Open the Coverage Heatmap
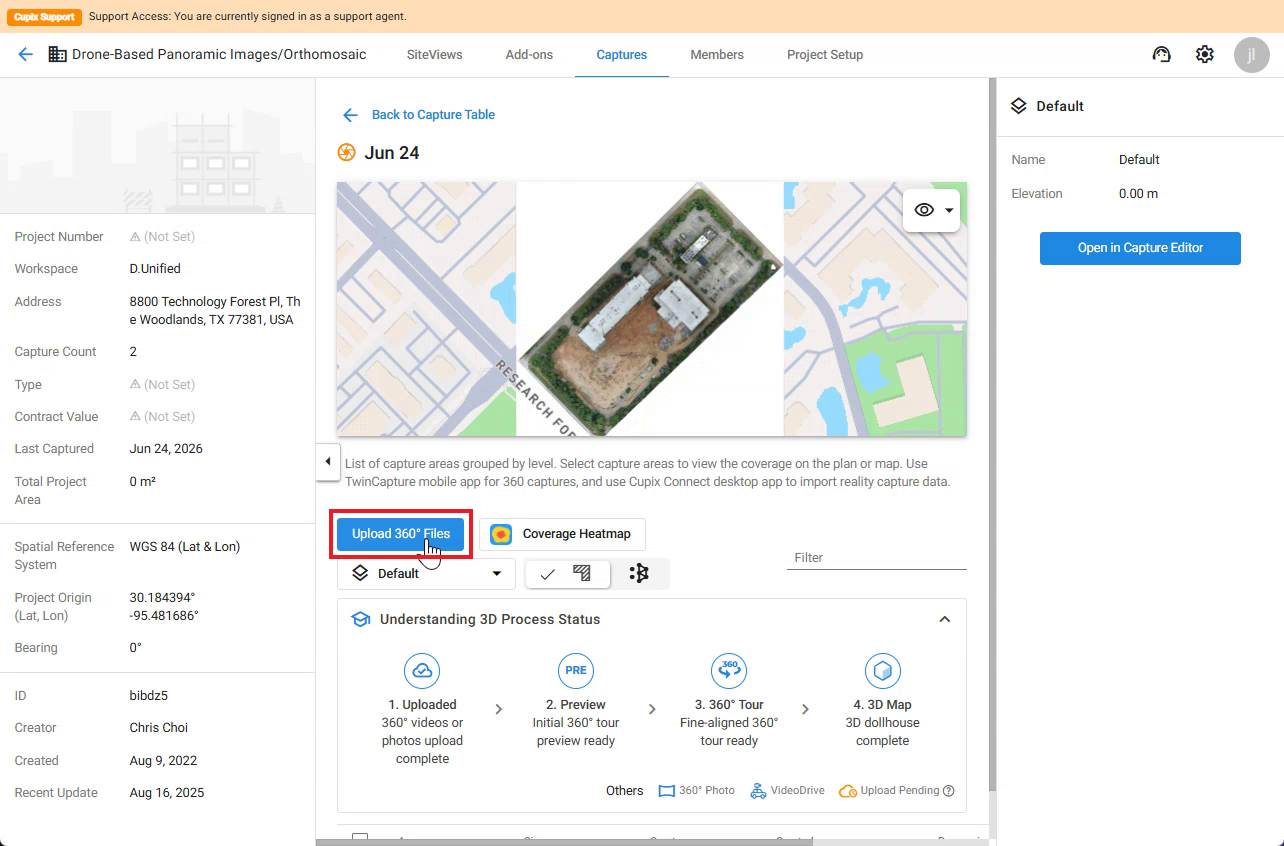This screenshot has width=1284, height=846. pos(562,534)
